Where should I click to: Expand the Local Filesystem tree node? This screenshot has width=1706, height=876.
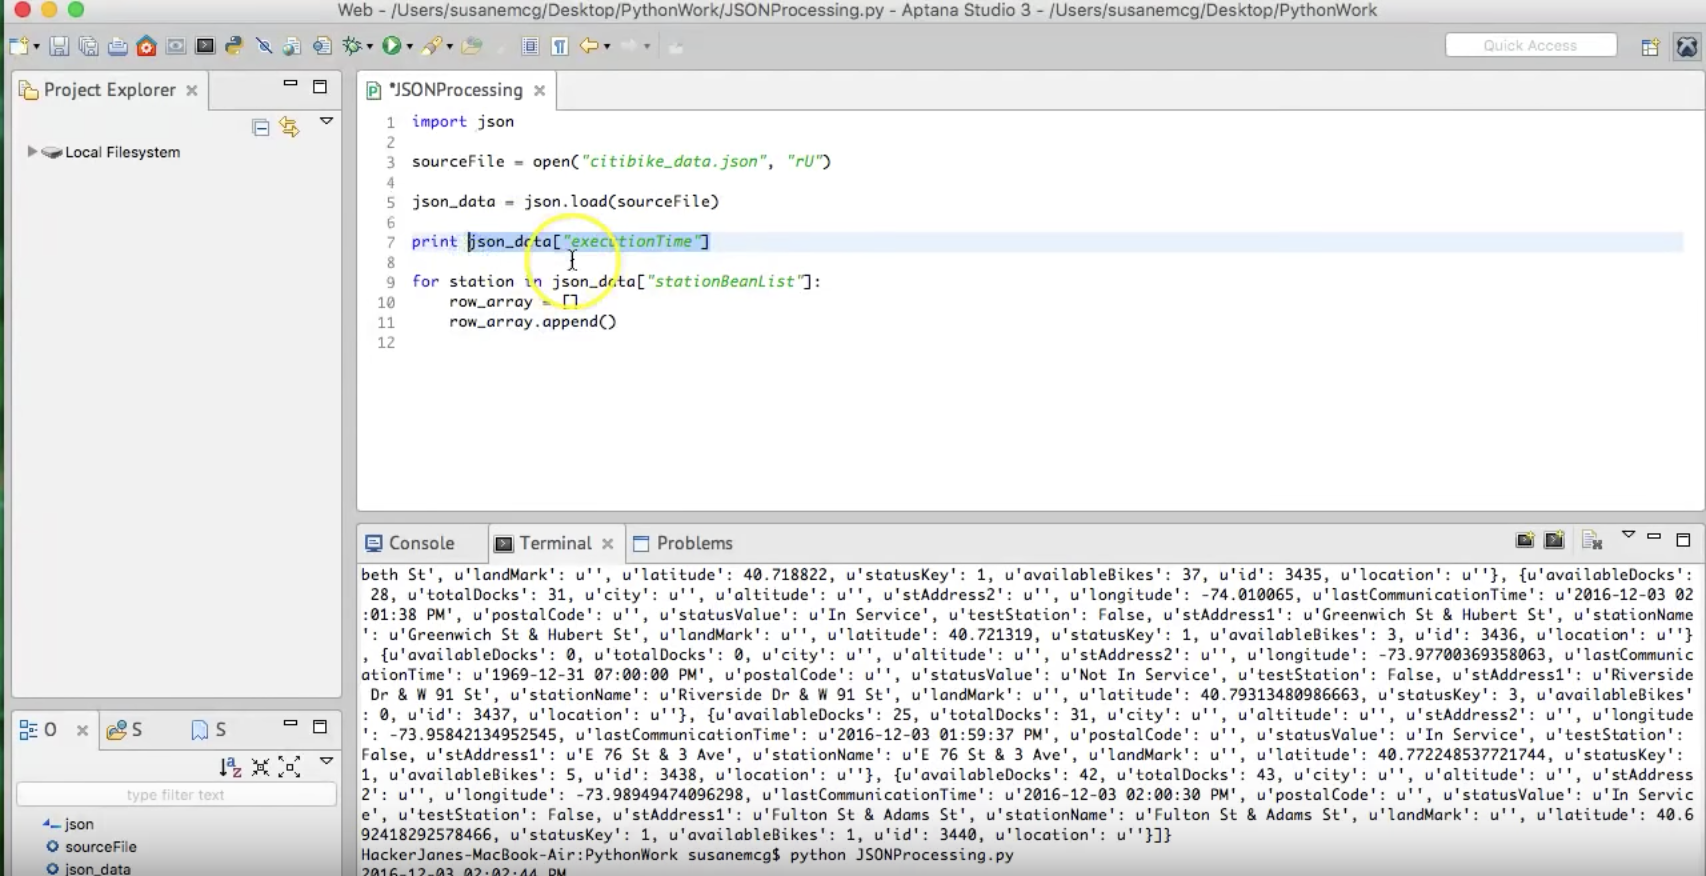tap(32, 152)
